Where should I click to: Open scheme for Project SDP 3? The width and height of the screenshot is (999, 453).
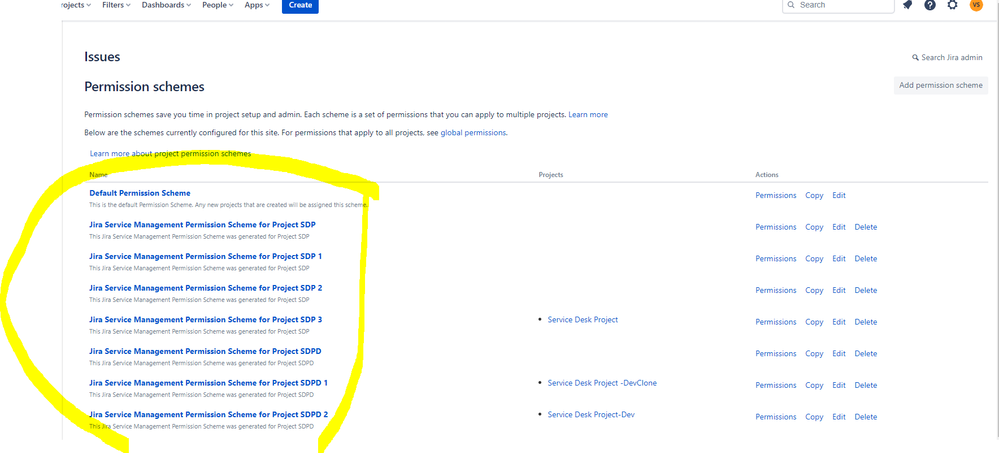click(x=205, y=319)
